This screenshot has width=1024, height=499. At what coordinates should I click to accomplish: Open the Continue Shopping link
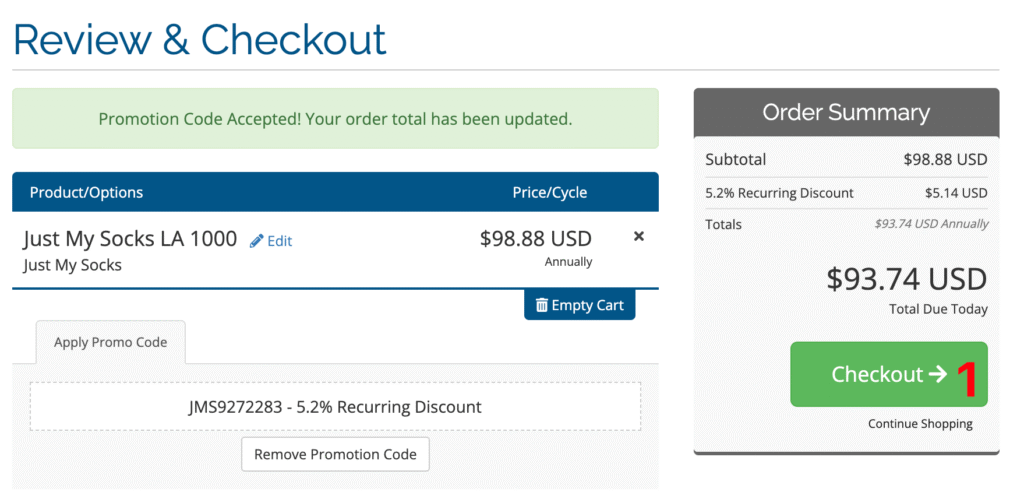point(920,424)
